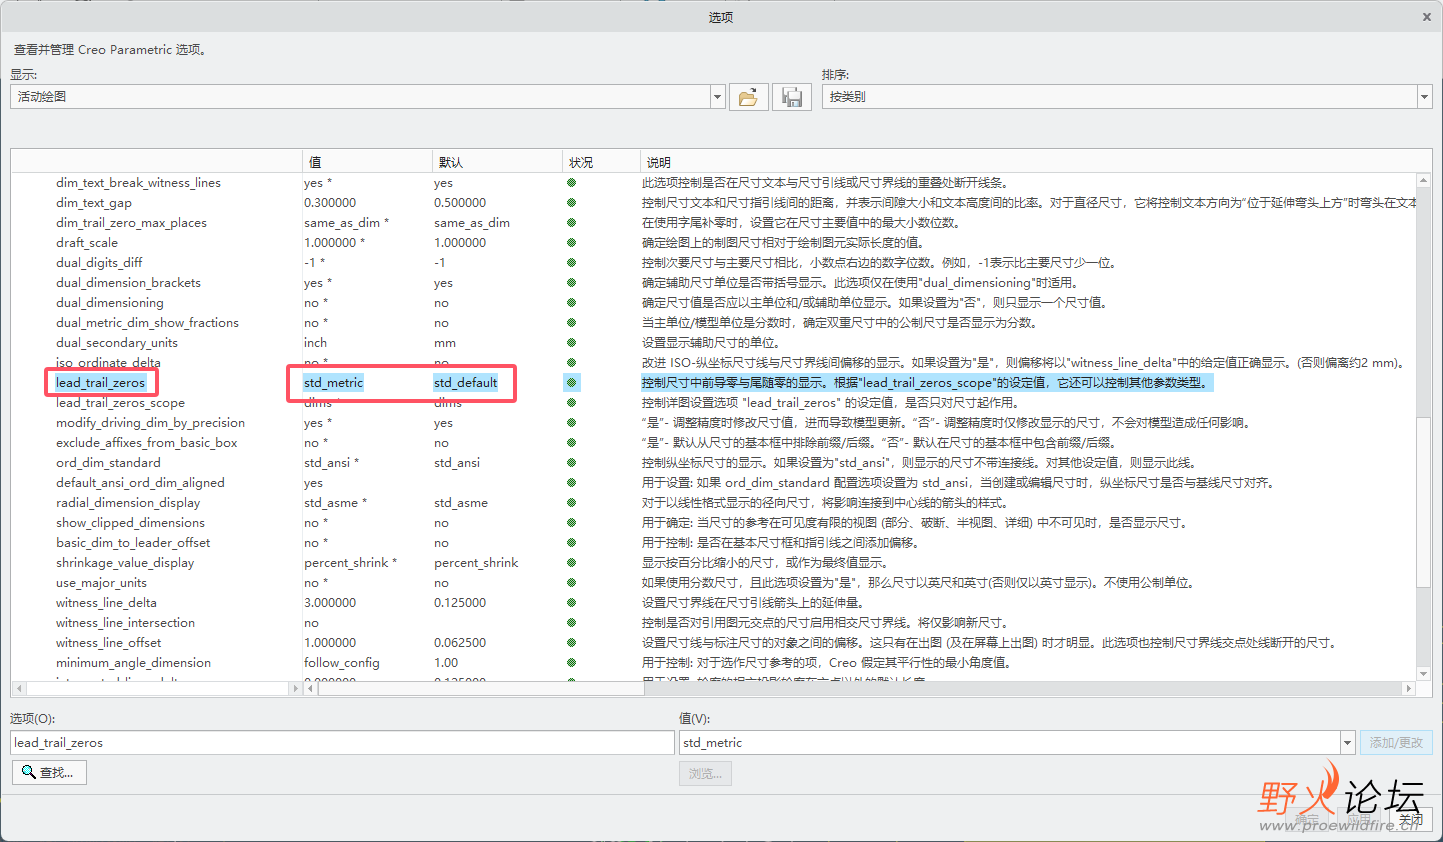Image resolution: width=1443 pixels, height=842 pixels.
Task: Click the 状况 column header
Action: [x=601, y=162]
